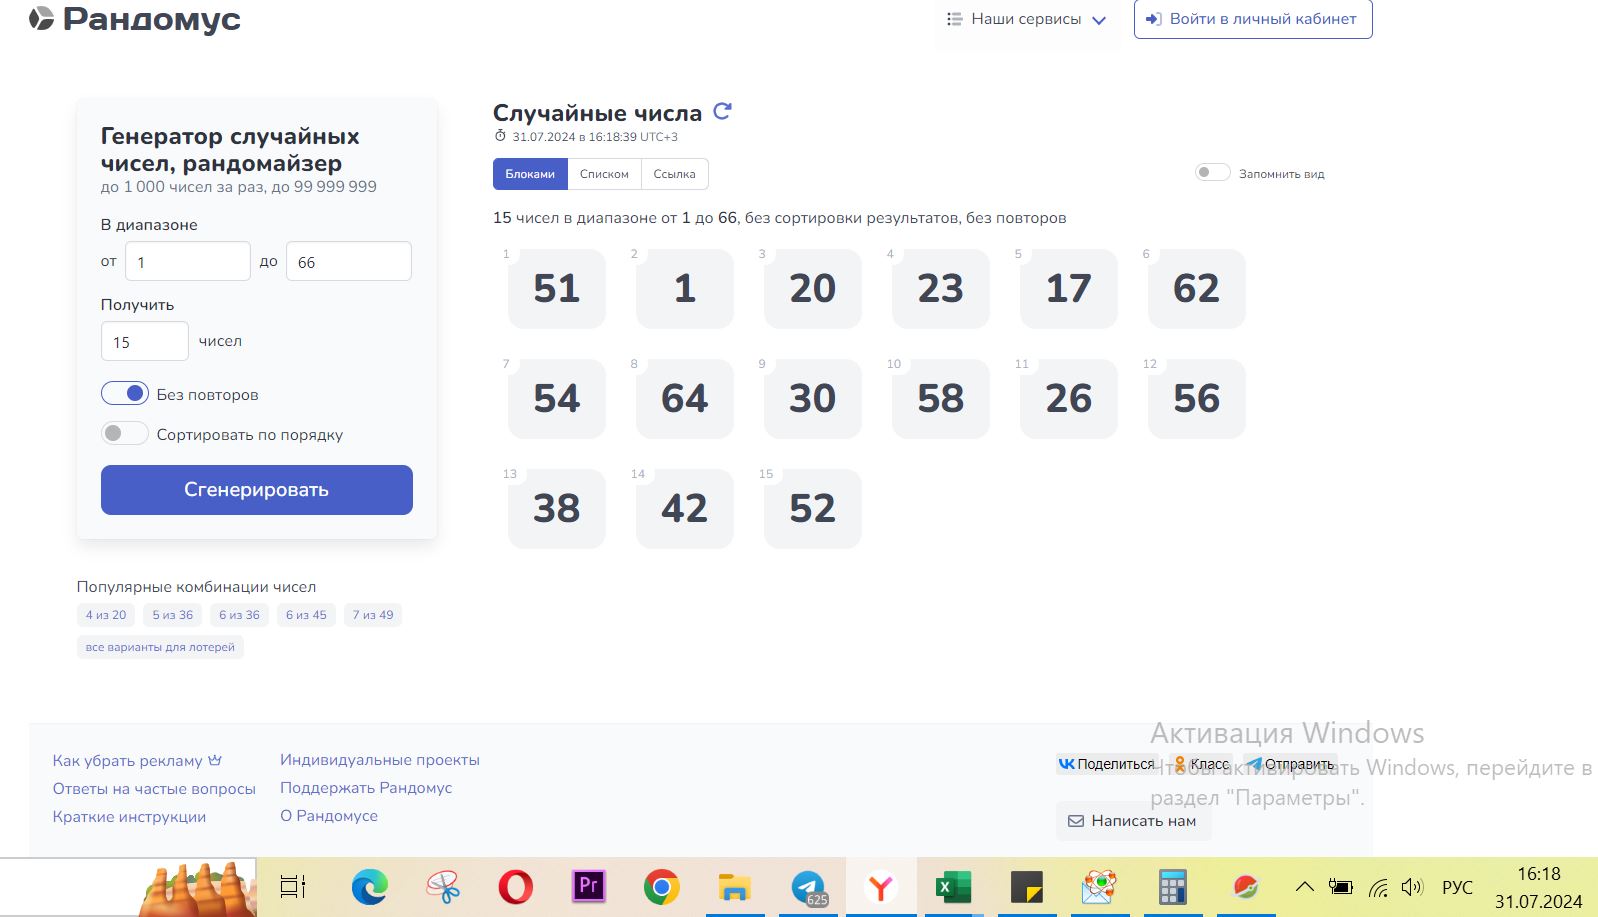1598x917 pixels.
Task: Open Ответы на частые вопросы link
Action: click(154, 789)
